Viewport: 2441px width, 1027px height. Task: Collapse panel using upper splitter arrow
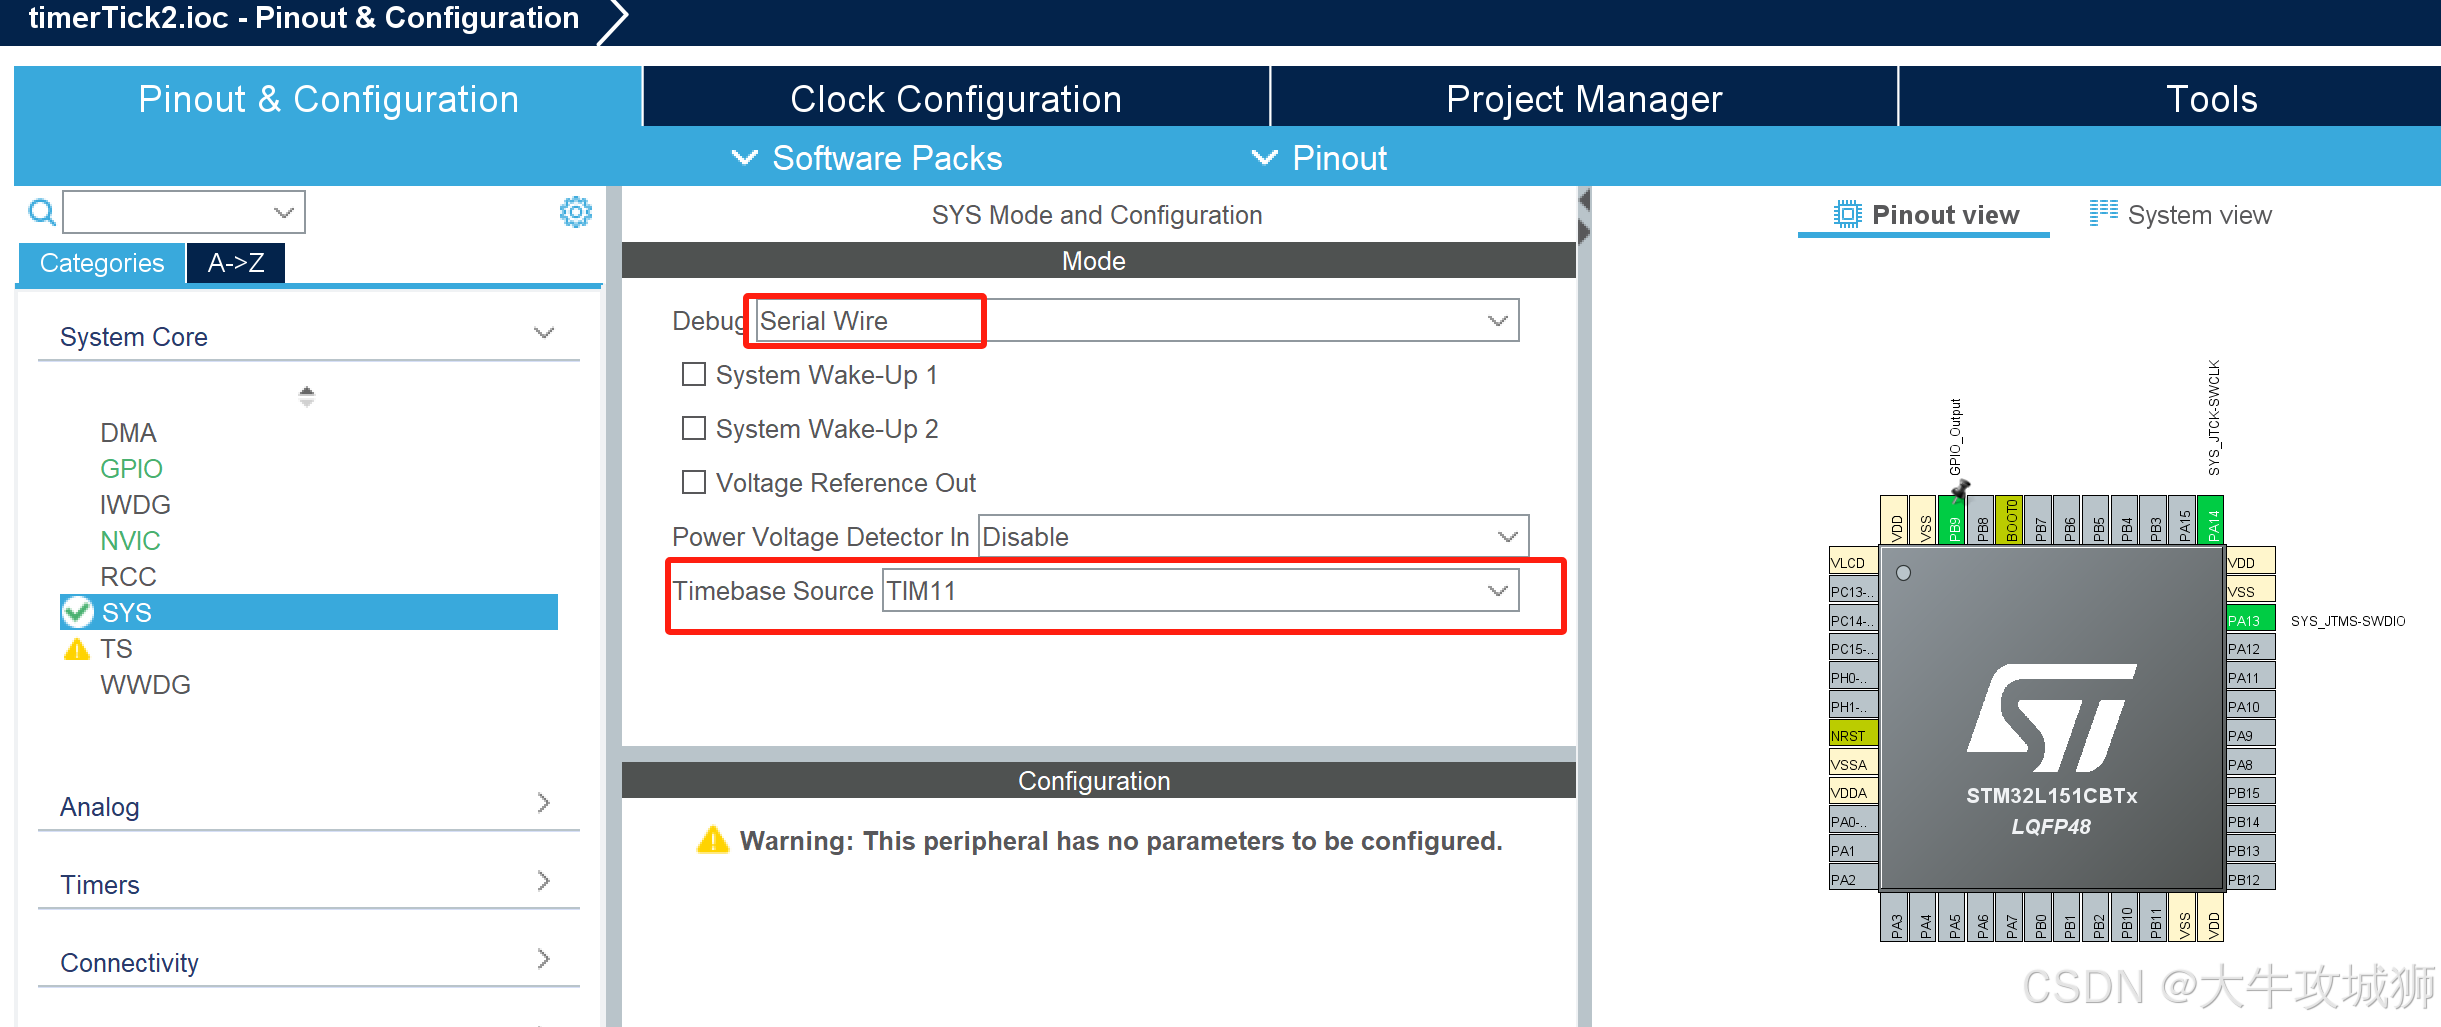pyautogui.click(x=1584, y=201)
